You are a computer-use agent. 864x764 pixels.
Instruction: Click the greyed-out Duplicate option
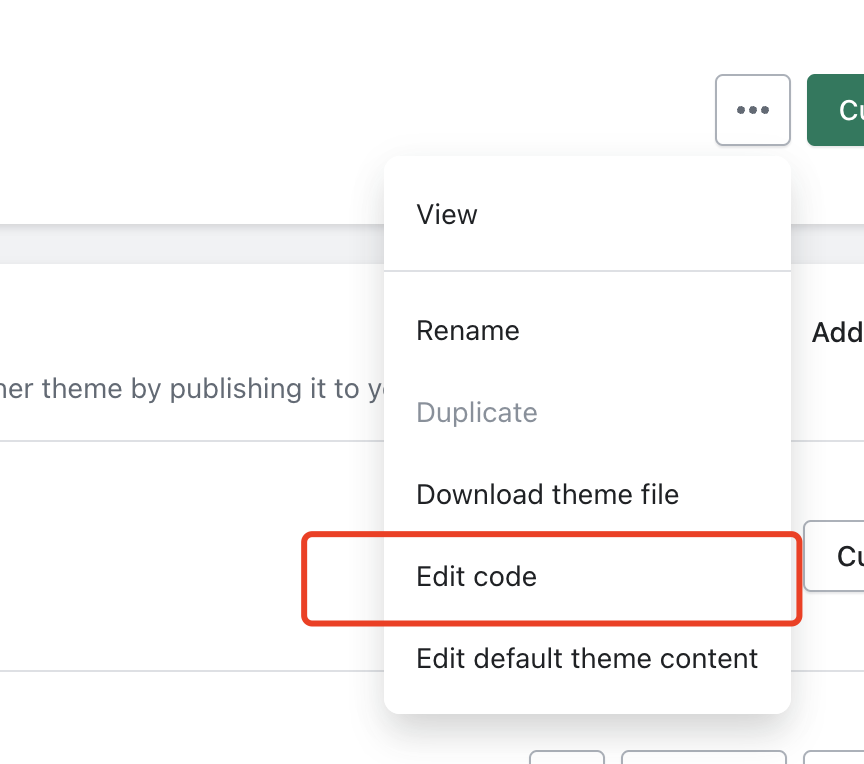tap(477, 412)
